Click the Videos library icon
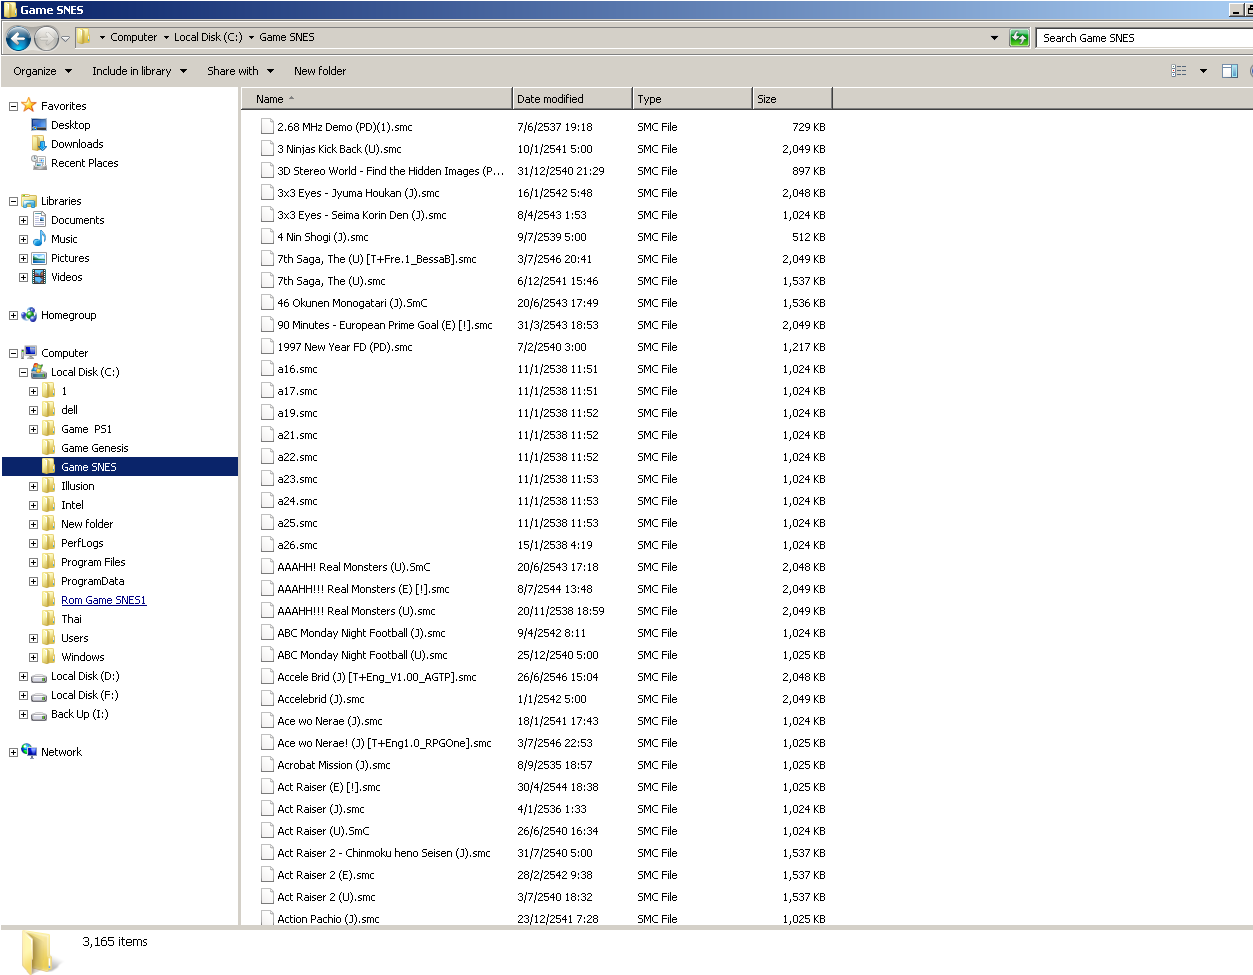 pos(39,277)
